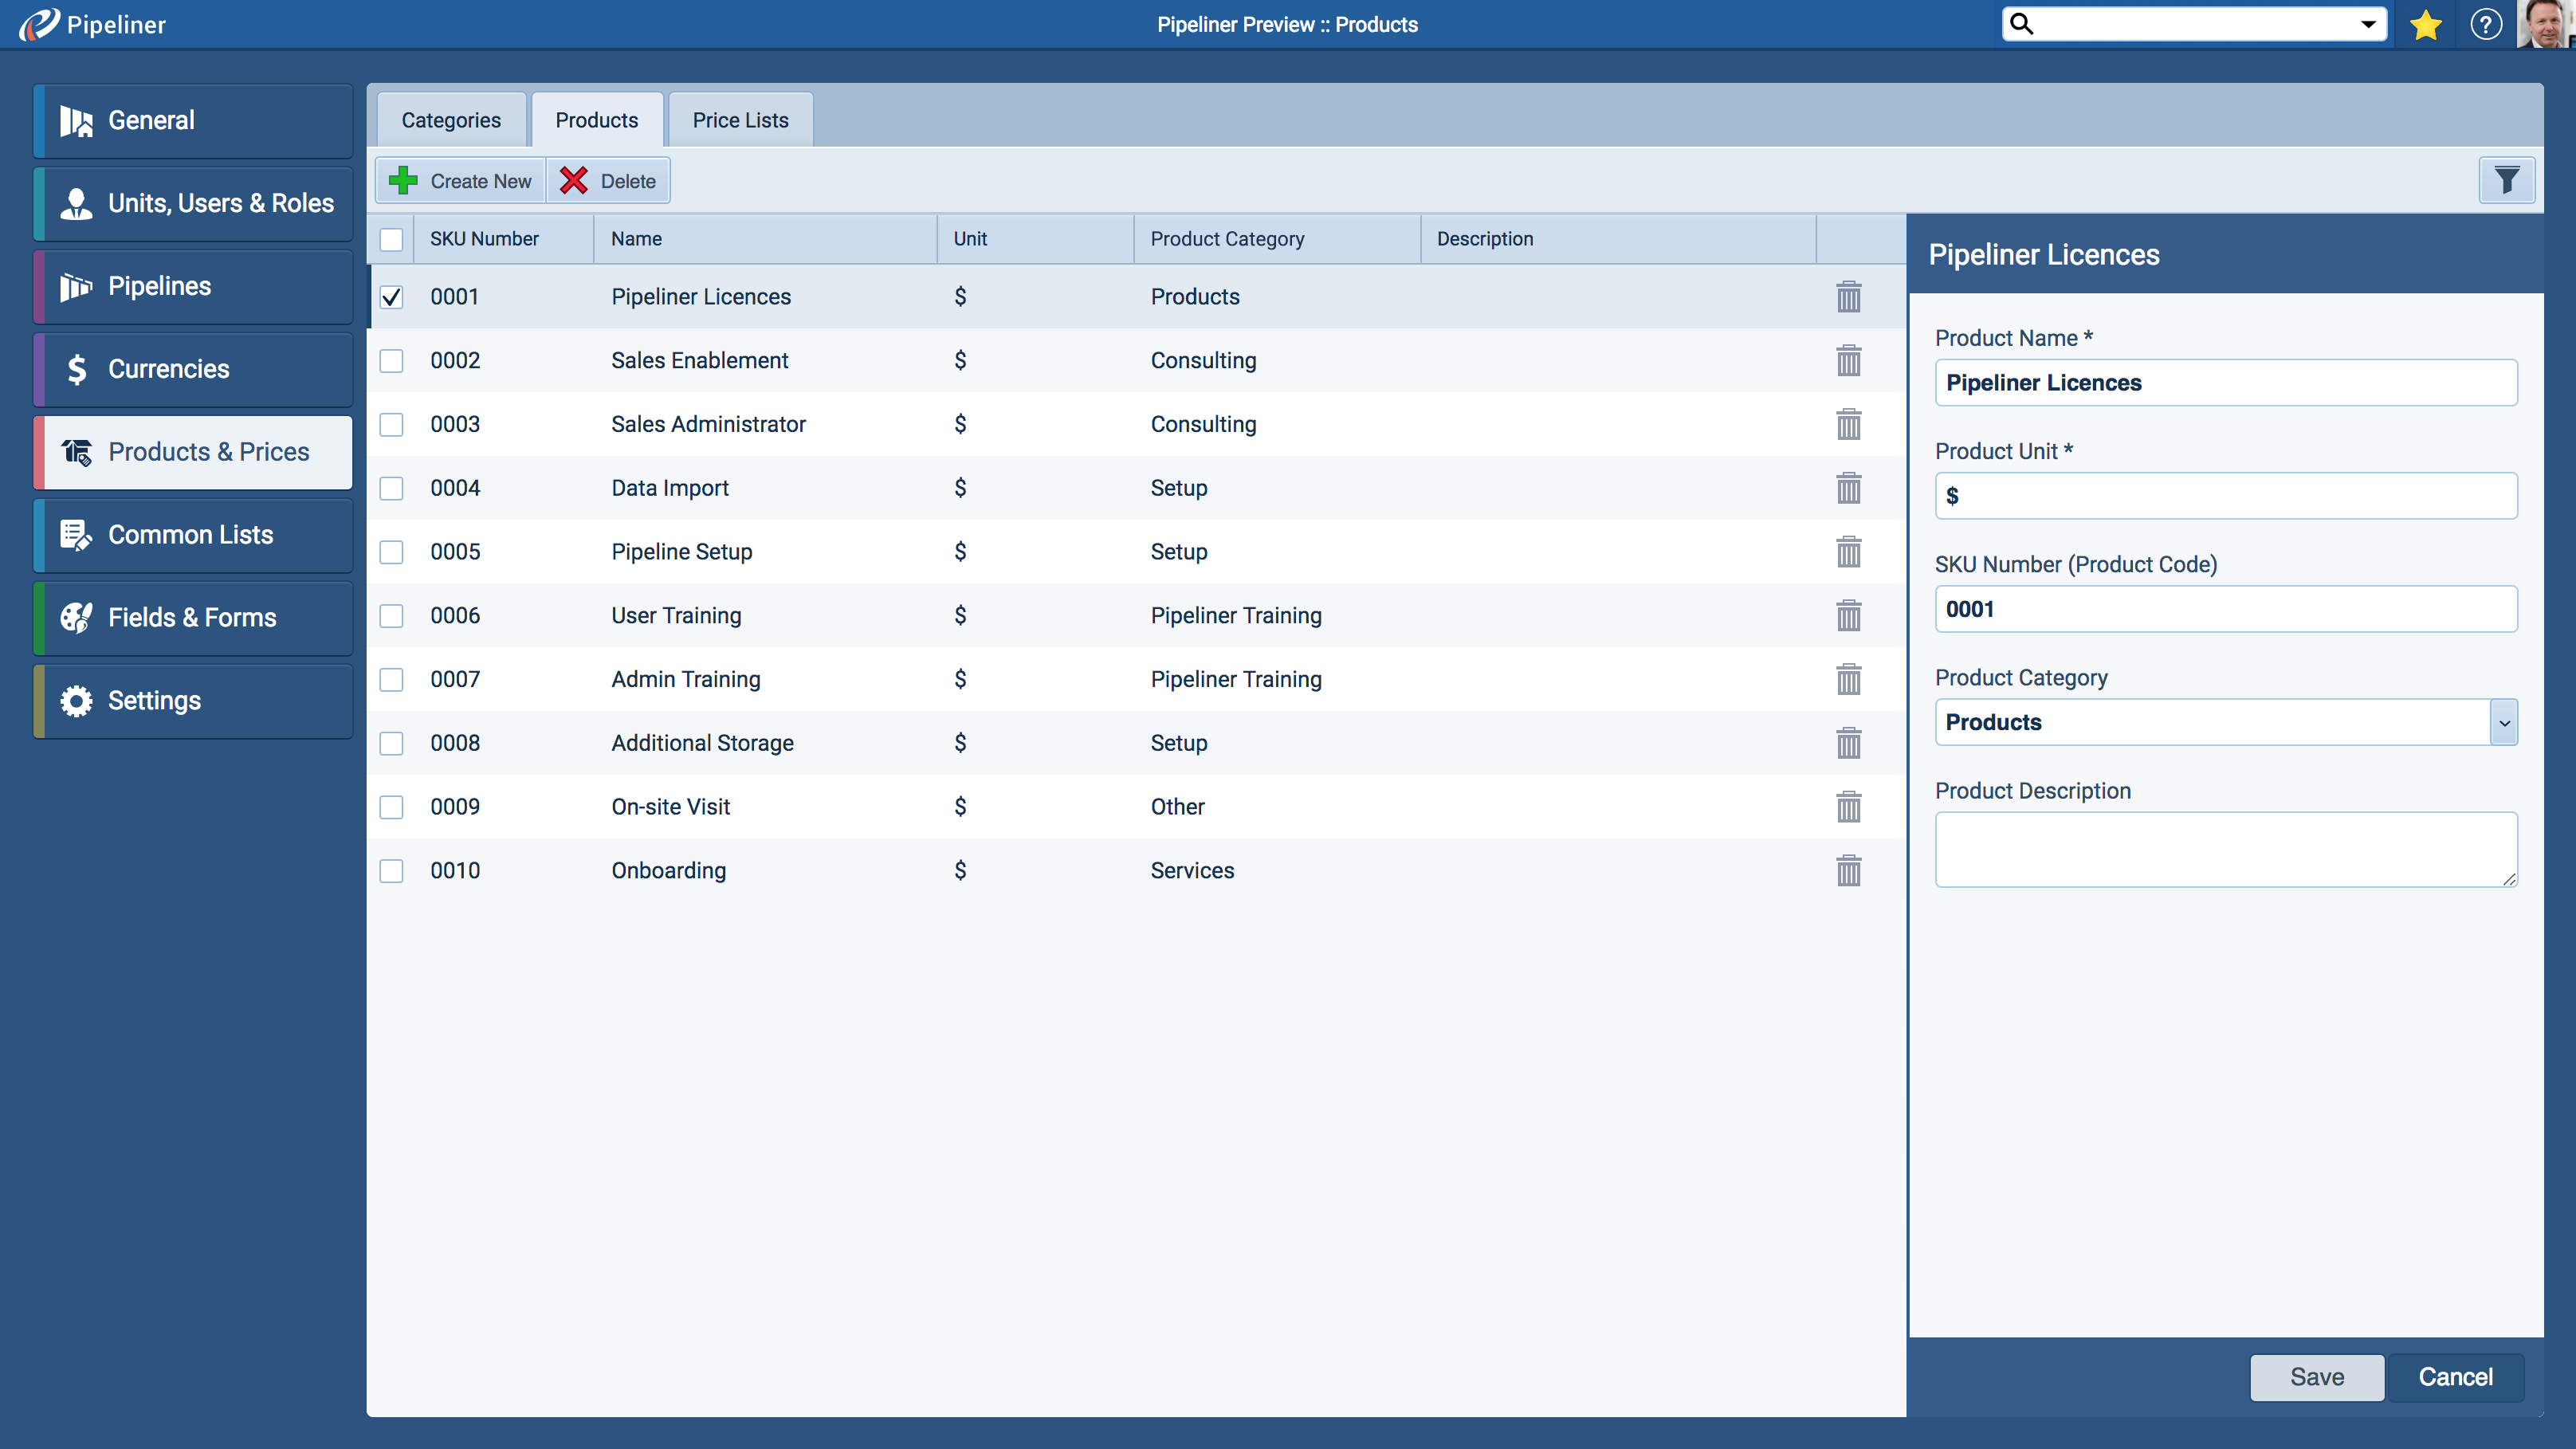Click trash icon for Sales Enablement row

click(1848, 360)
